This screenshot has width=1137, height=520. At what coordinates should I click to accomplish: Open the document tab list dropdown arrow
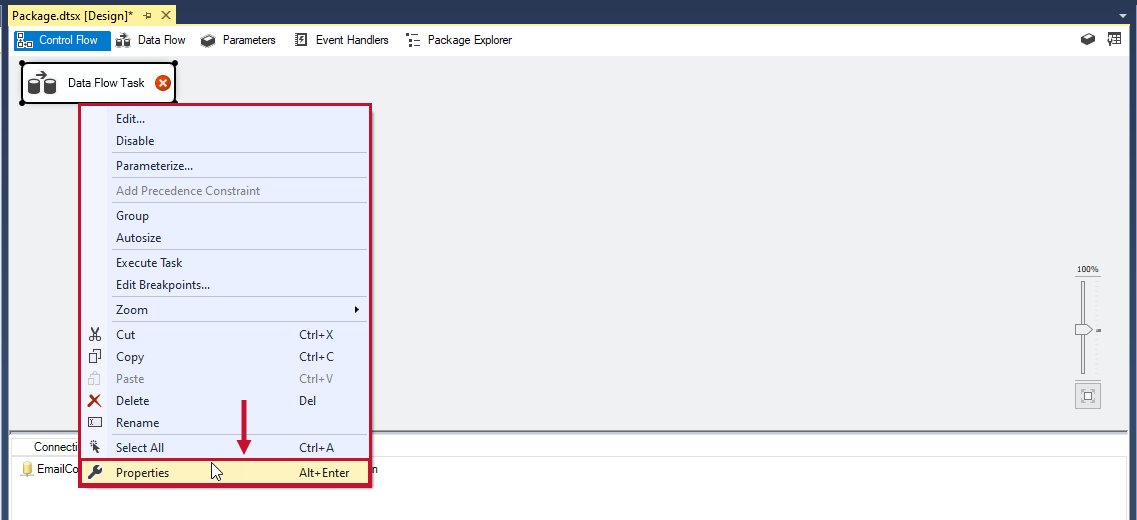pyautogui.click(x=1123, y=16)
